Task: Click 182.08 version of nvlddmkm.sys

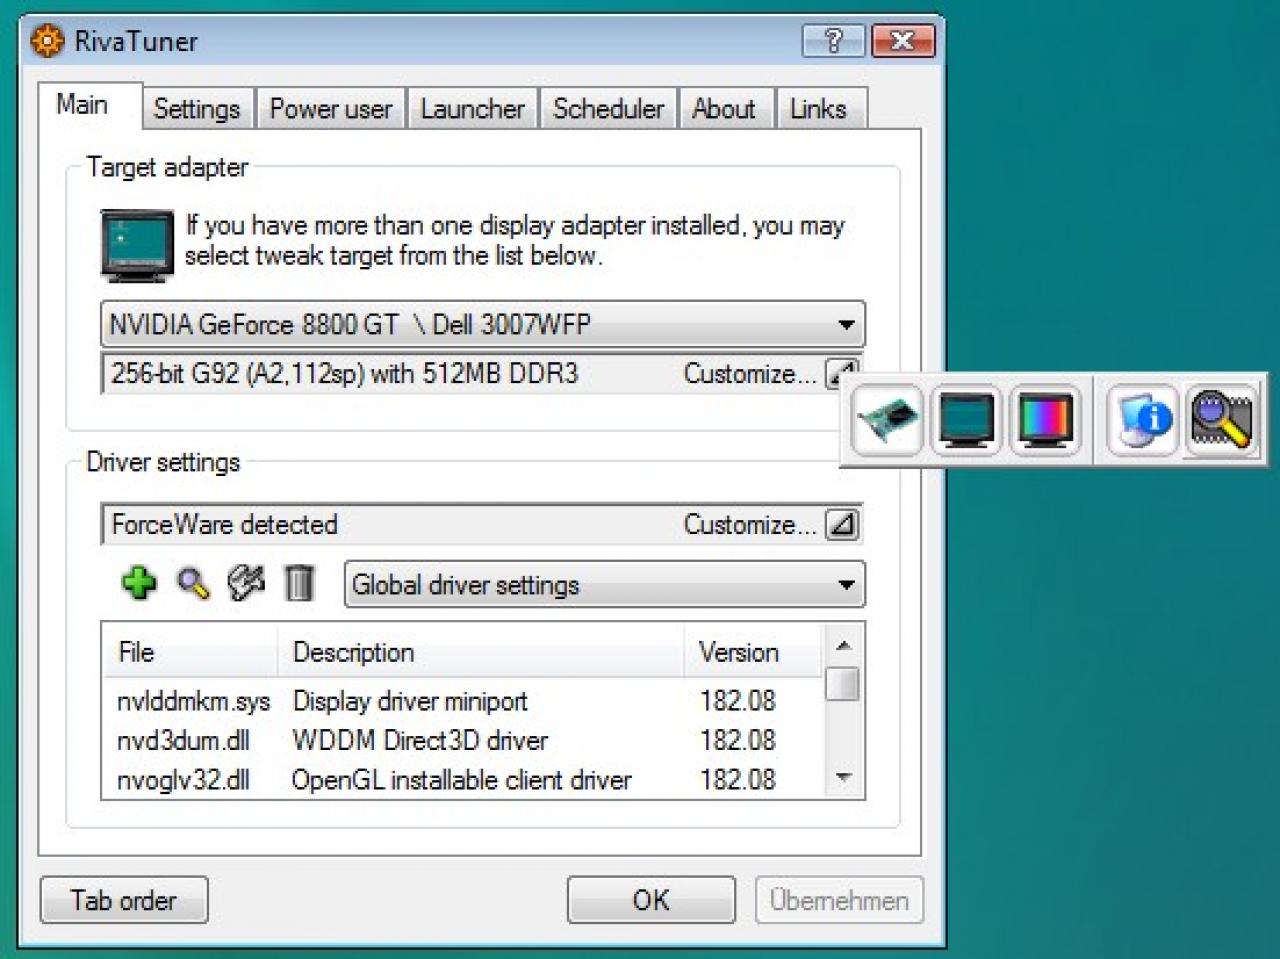Action: point(738,701)
